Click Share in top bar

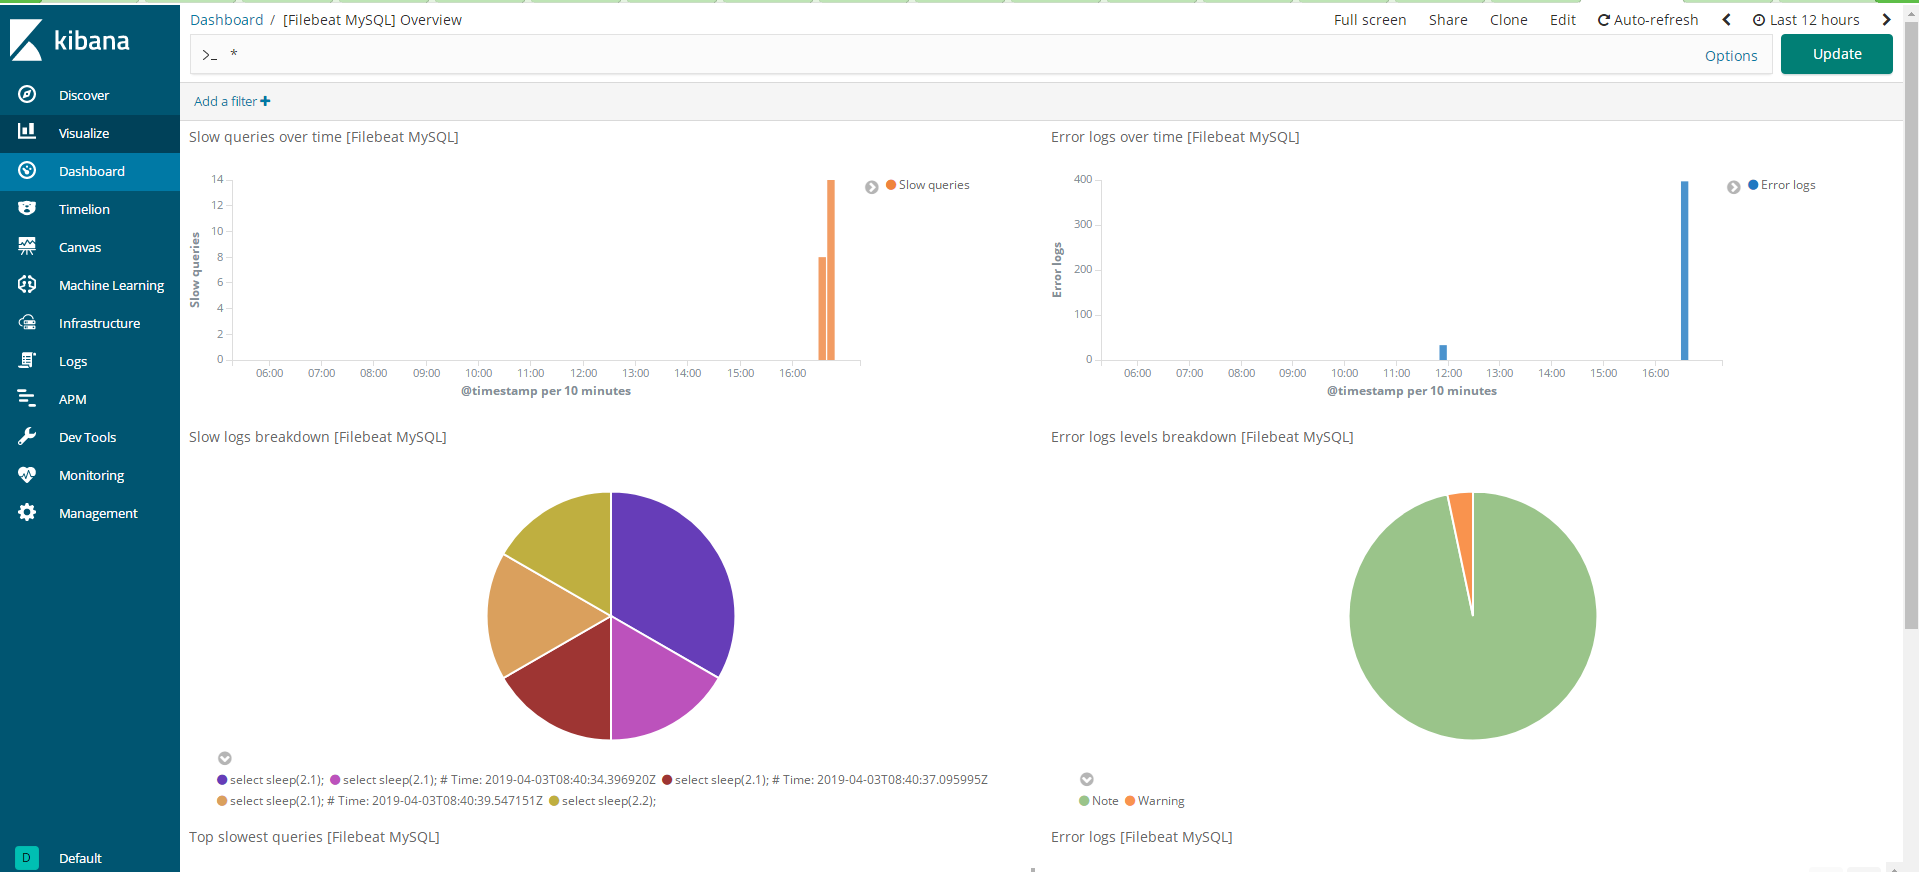click(x=1448, y=20)
